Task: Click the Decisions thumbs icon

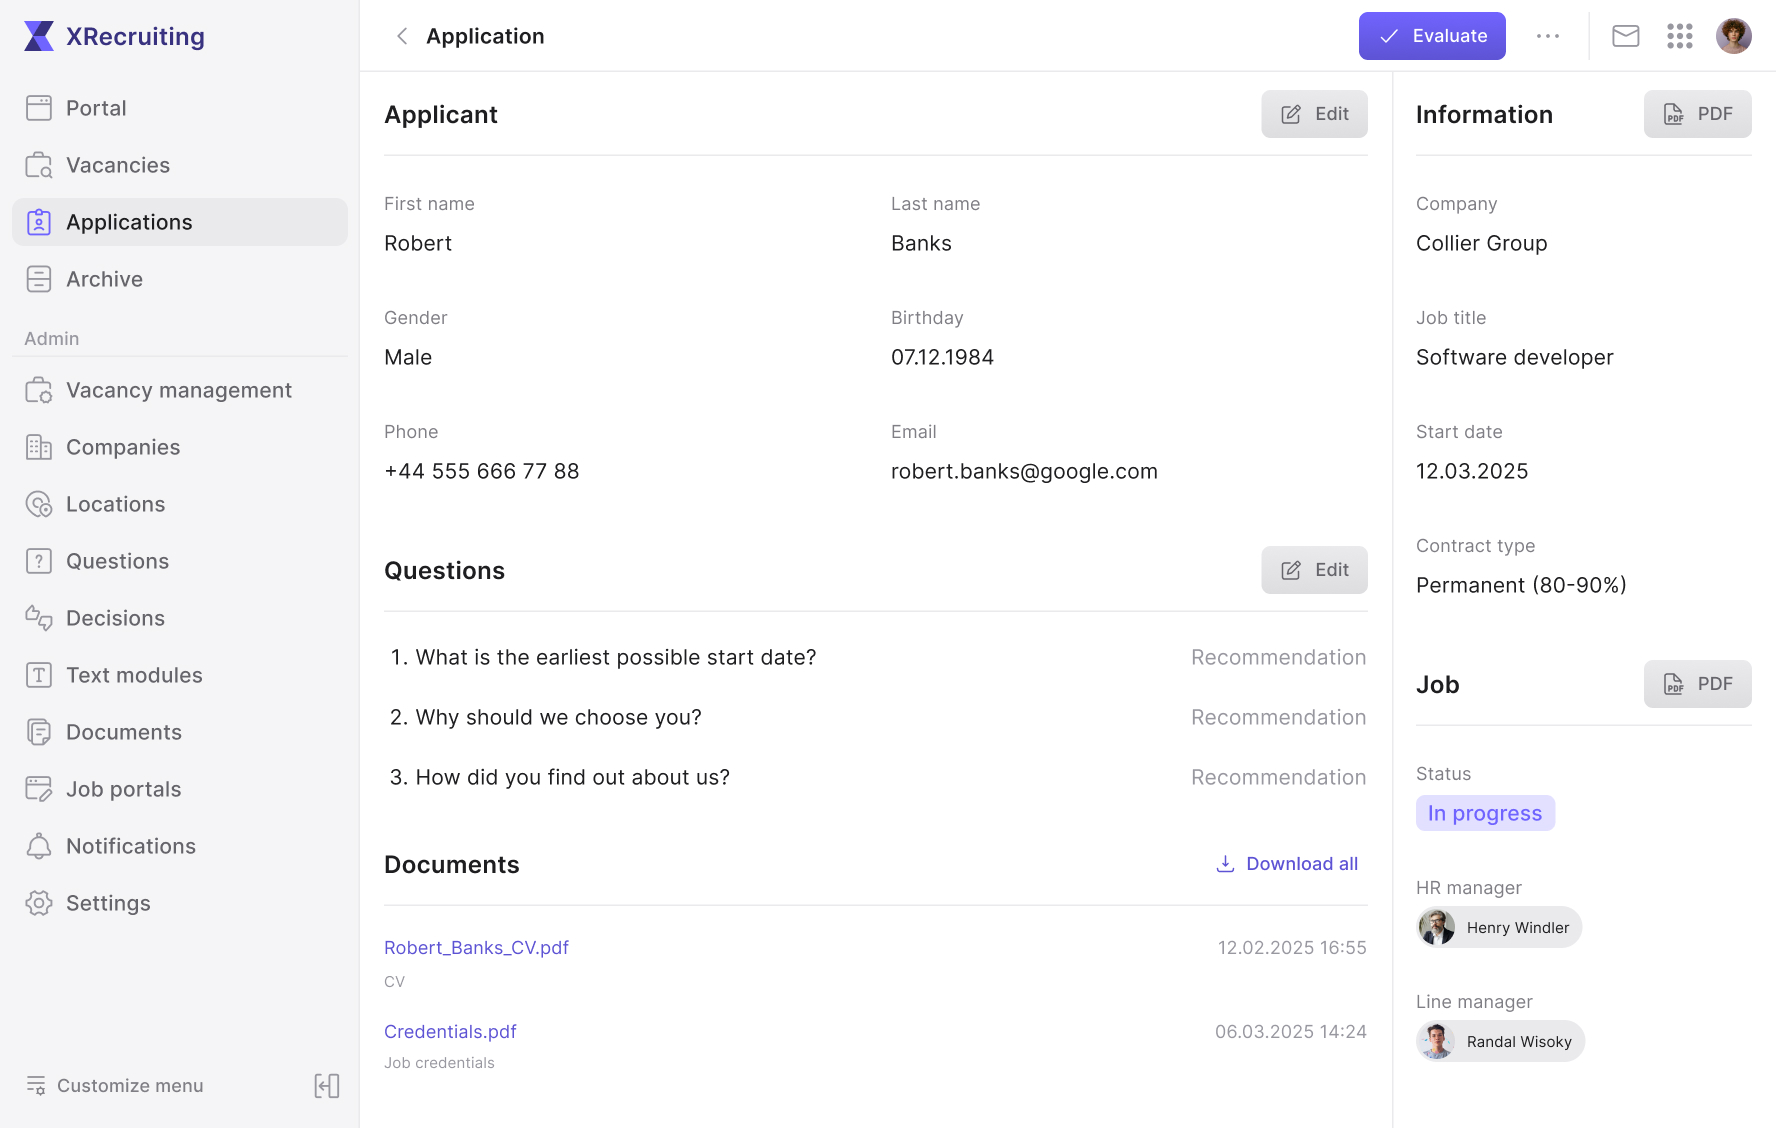Action: [39, 618]
